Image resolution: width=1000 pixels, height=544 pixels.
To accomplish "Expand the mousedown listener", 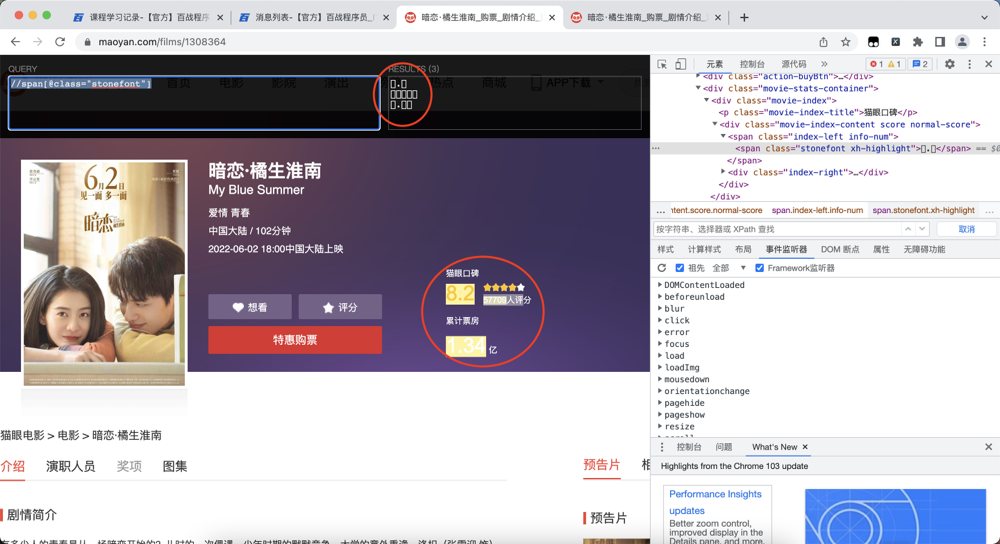I will tap(660, 379).
